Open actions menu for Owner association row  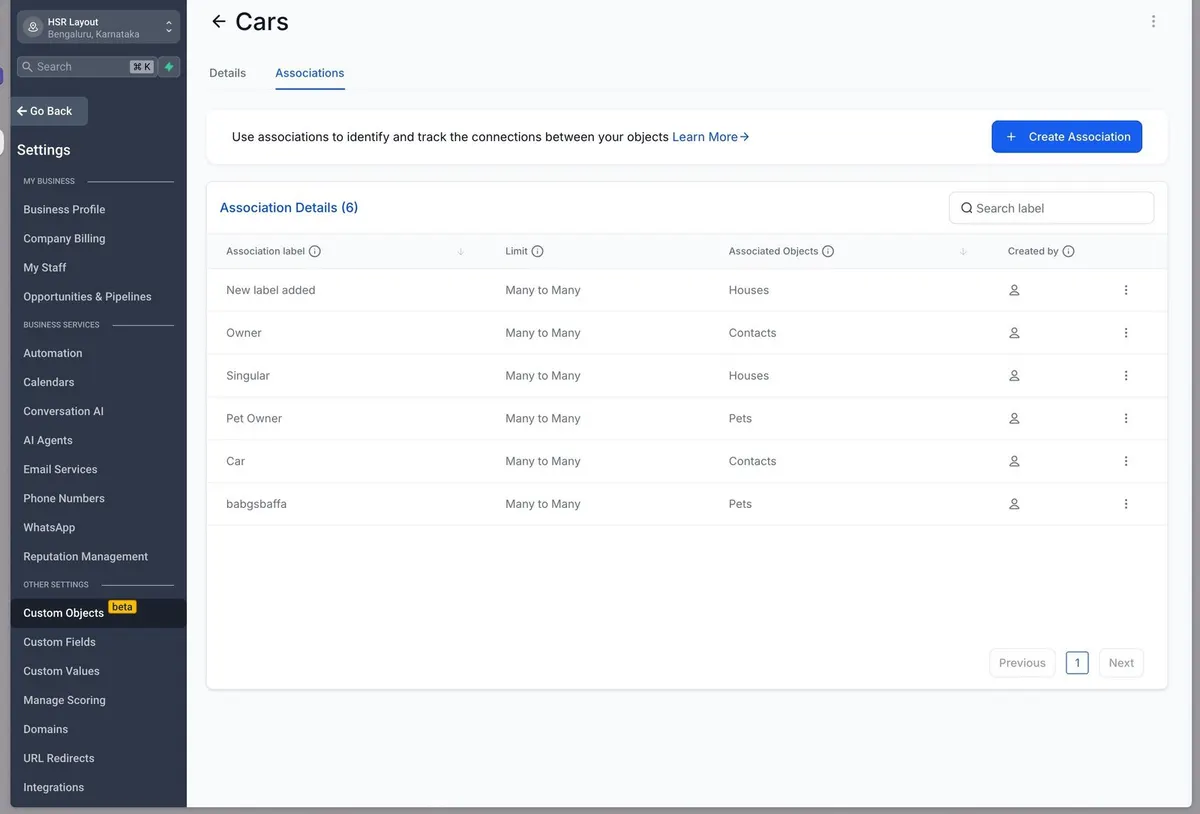point(1126,333)
